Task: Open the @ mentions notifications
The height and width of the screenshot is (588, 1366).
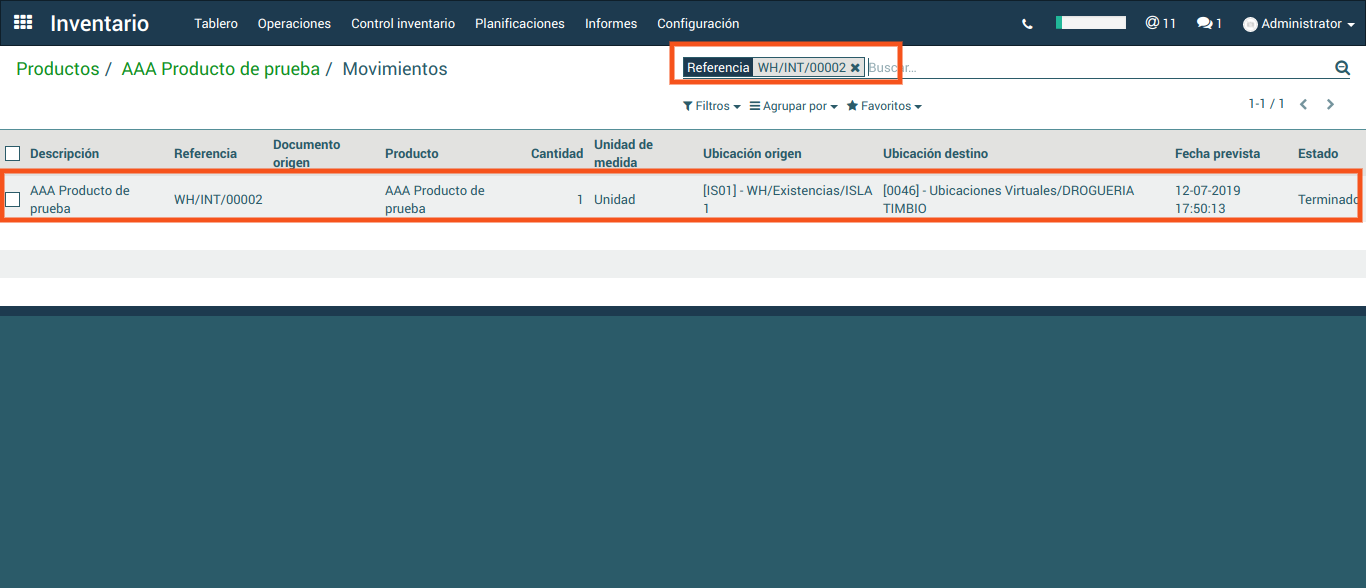Action: pyautogui.click(x=1160, y=23)
